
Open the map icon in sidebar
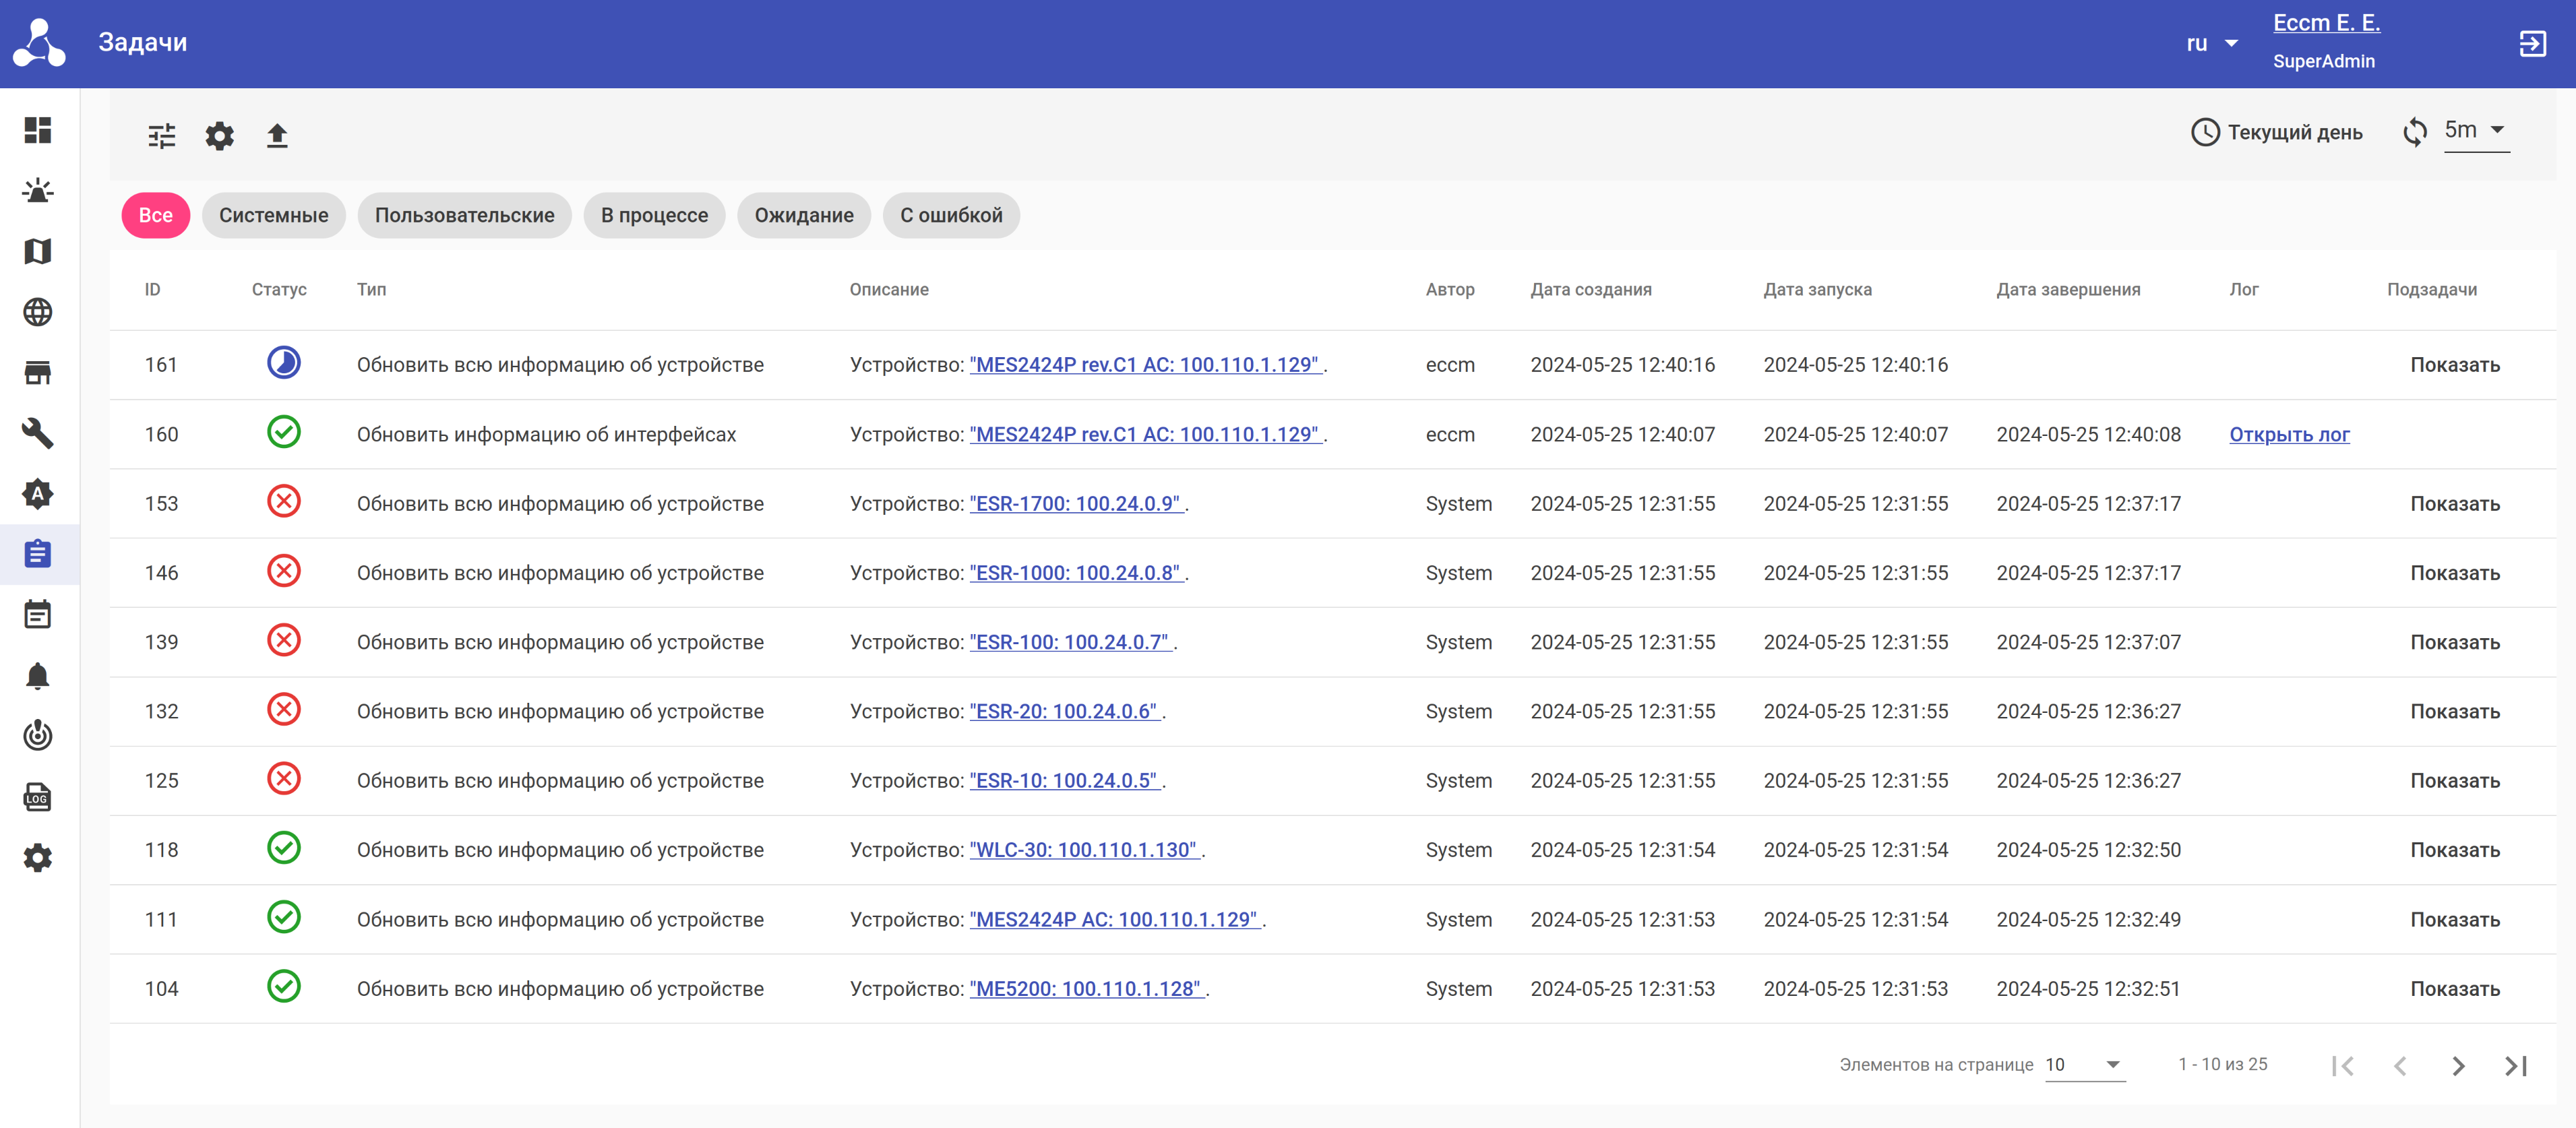point(38,251)
